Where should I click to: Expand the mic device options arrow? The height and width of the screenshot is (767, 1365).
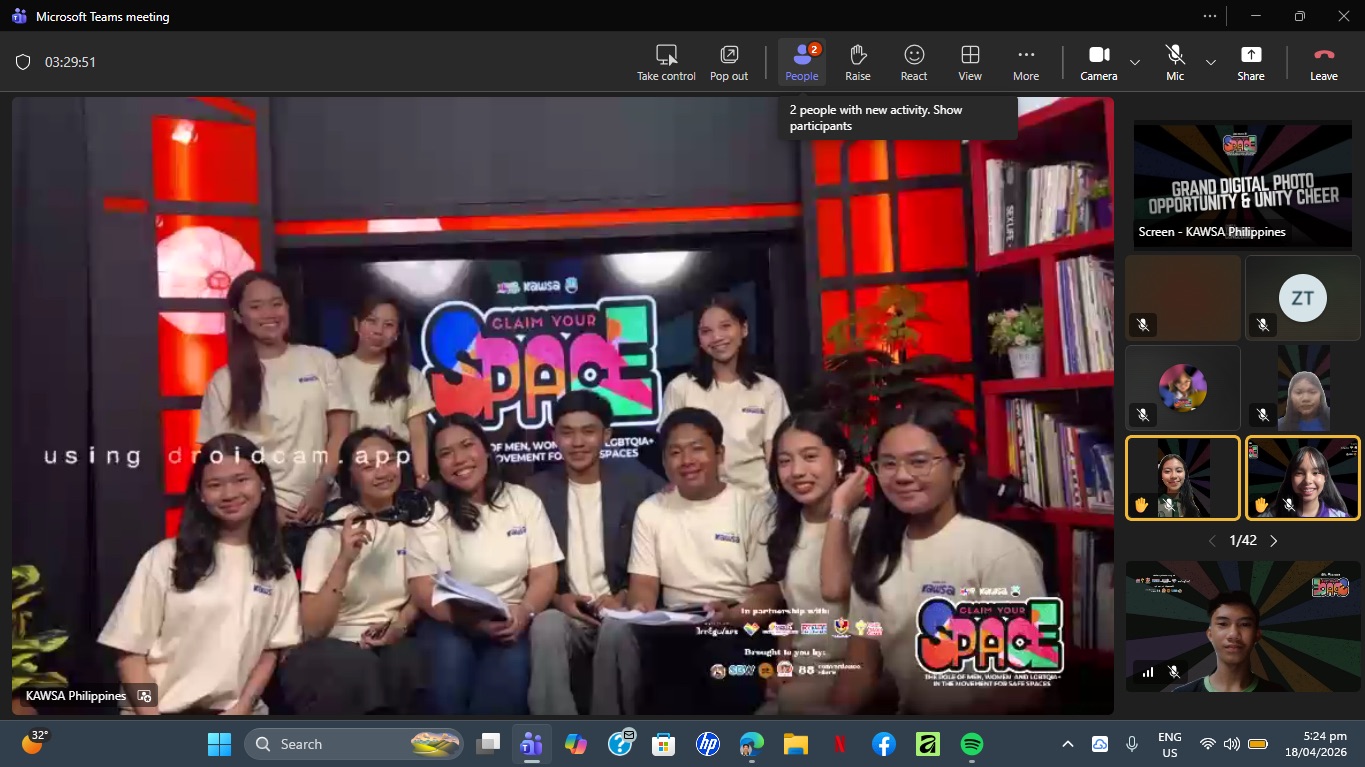(1211, 62)
